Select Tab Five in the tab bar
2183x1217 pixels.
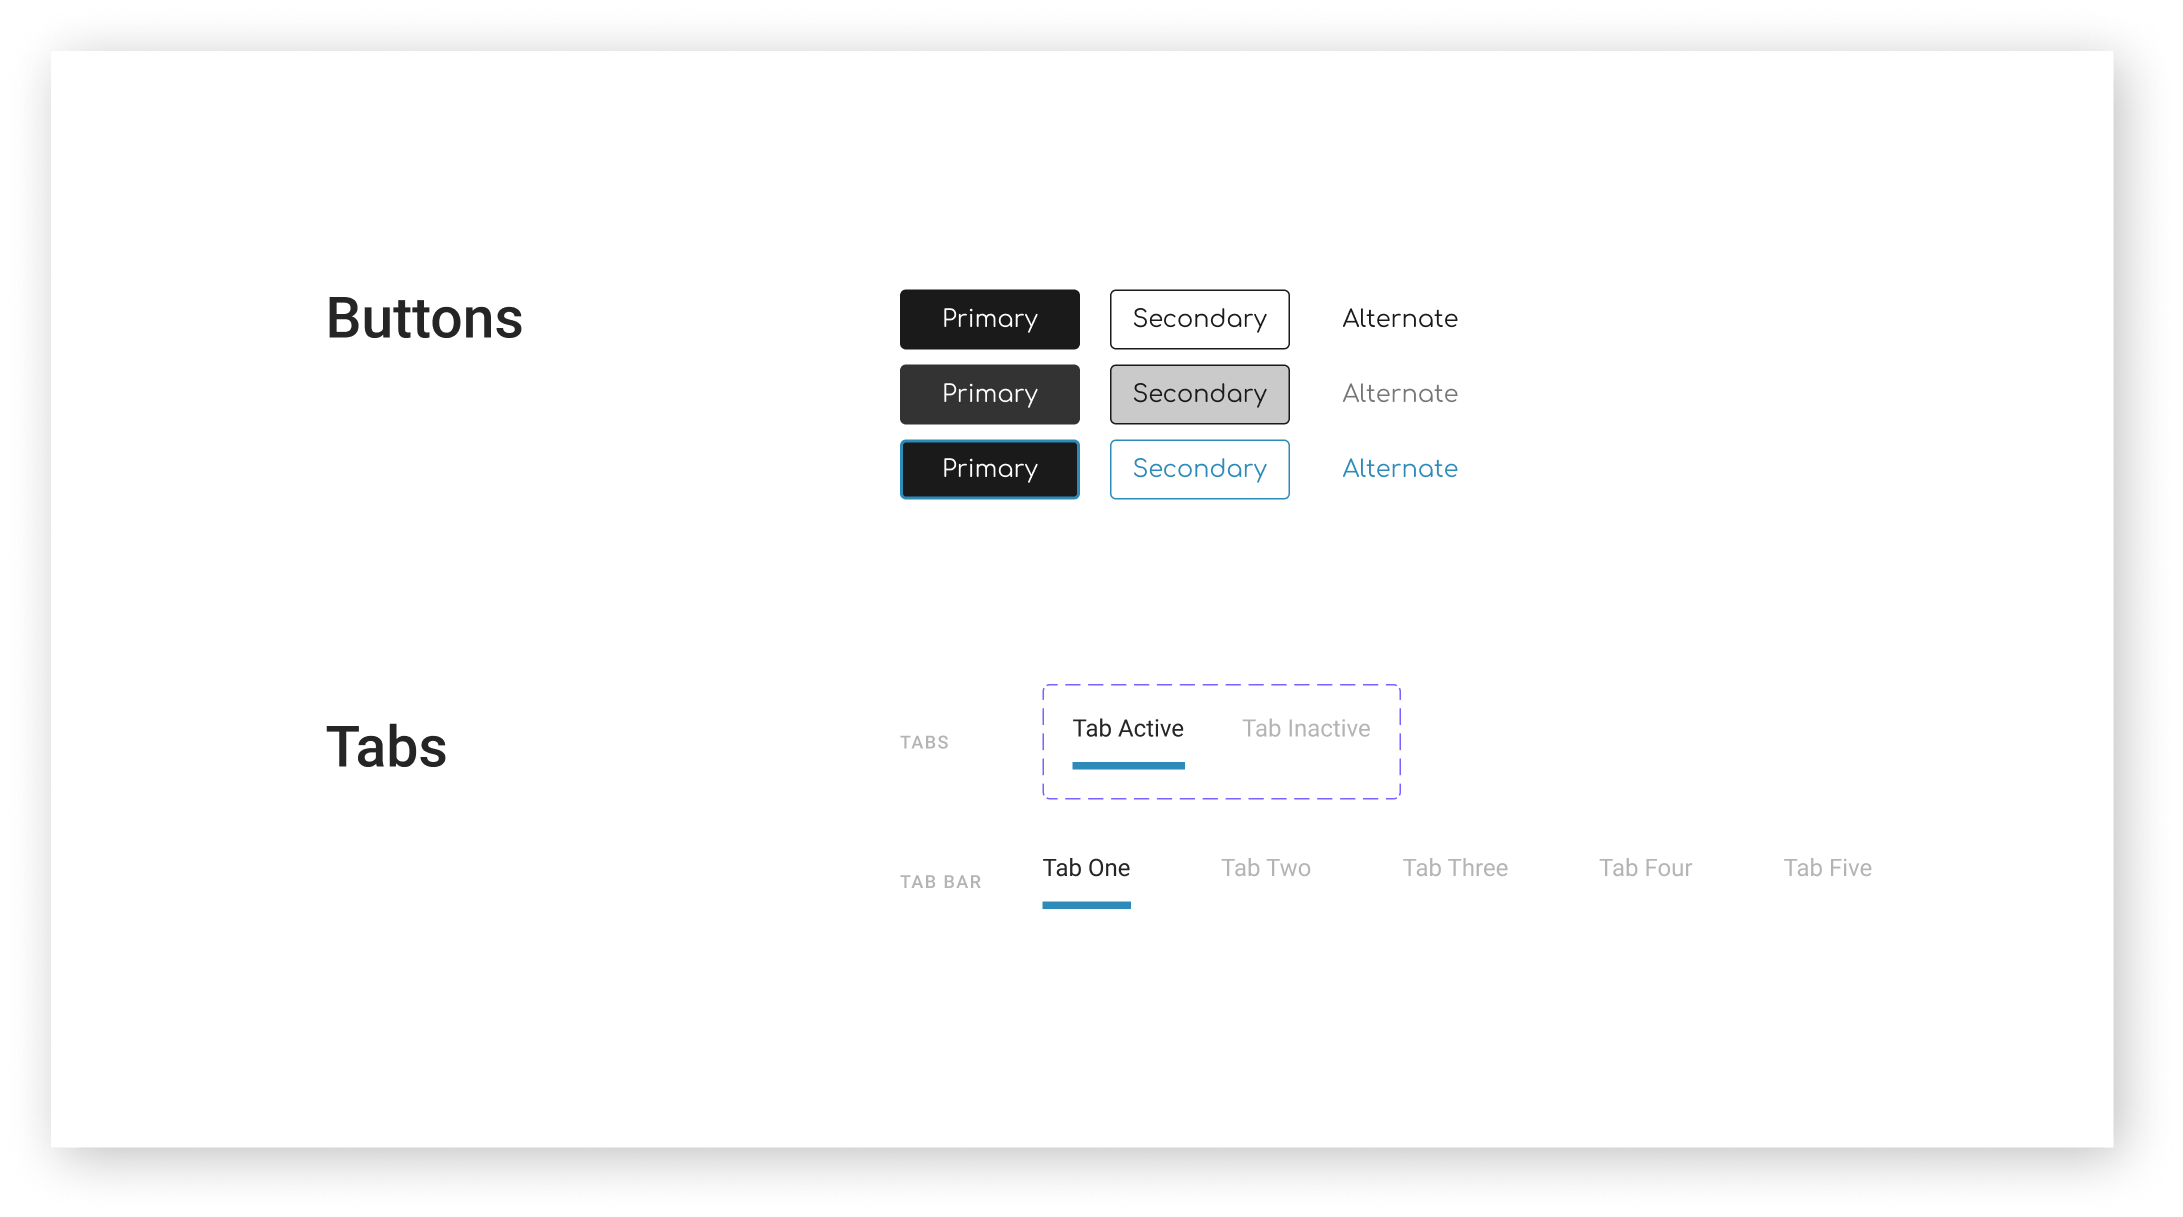(1827, 868)
